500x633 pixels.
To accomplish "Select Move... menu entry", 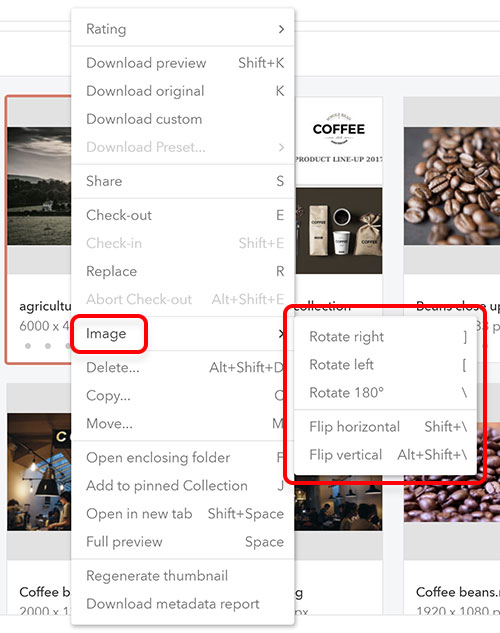I will coord(183,423).
